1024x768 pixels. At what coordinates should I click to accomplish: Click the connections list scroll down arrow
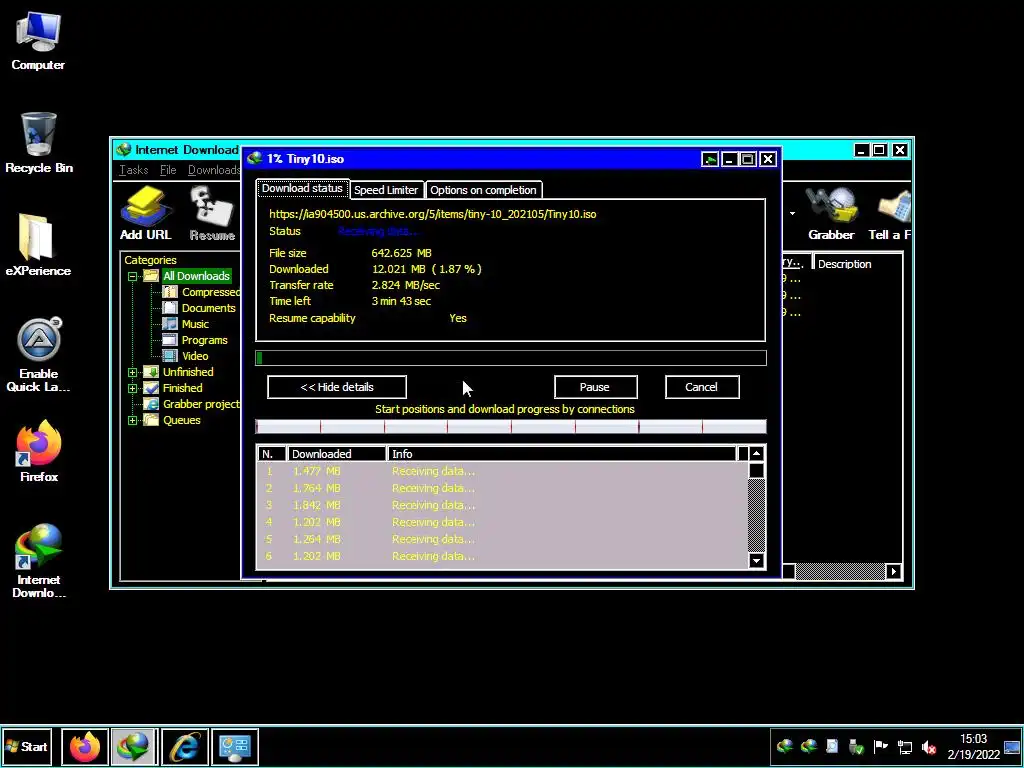756,560
